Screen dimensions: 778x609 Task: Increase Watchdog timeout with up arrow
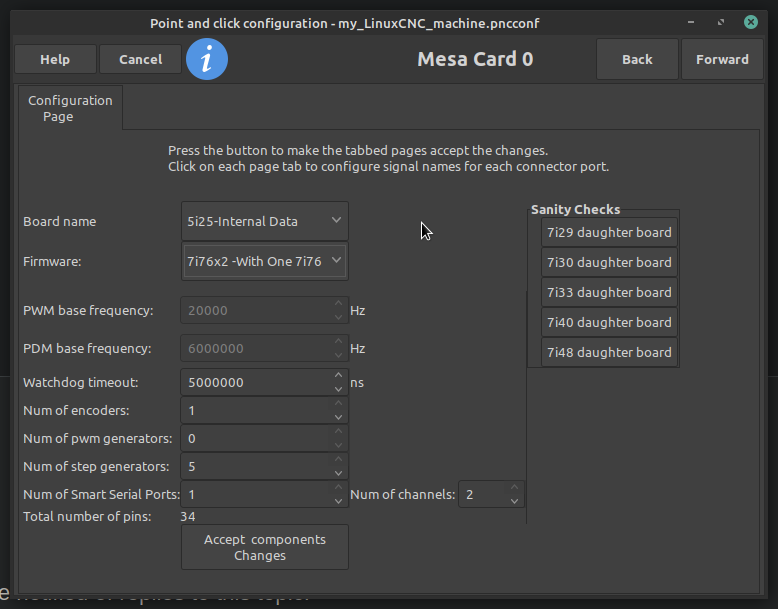click(338, 375)
